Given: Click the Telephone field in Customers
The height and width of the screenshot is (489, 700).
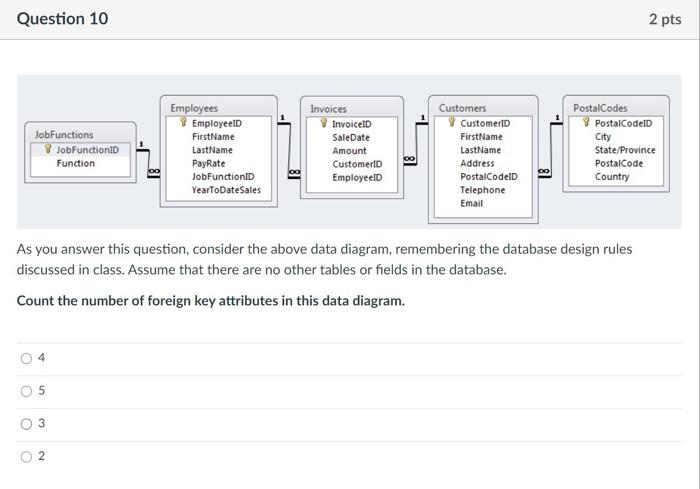Looking at the screenshot, I should [x=483, y=190].
